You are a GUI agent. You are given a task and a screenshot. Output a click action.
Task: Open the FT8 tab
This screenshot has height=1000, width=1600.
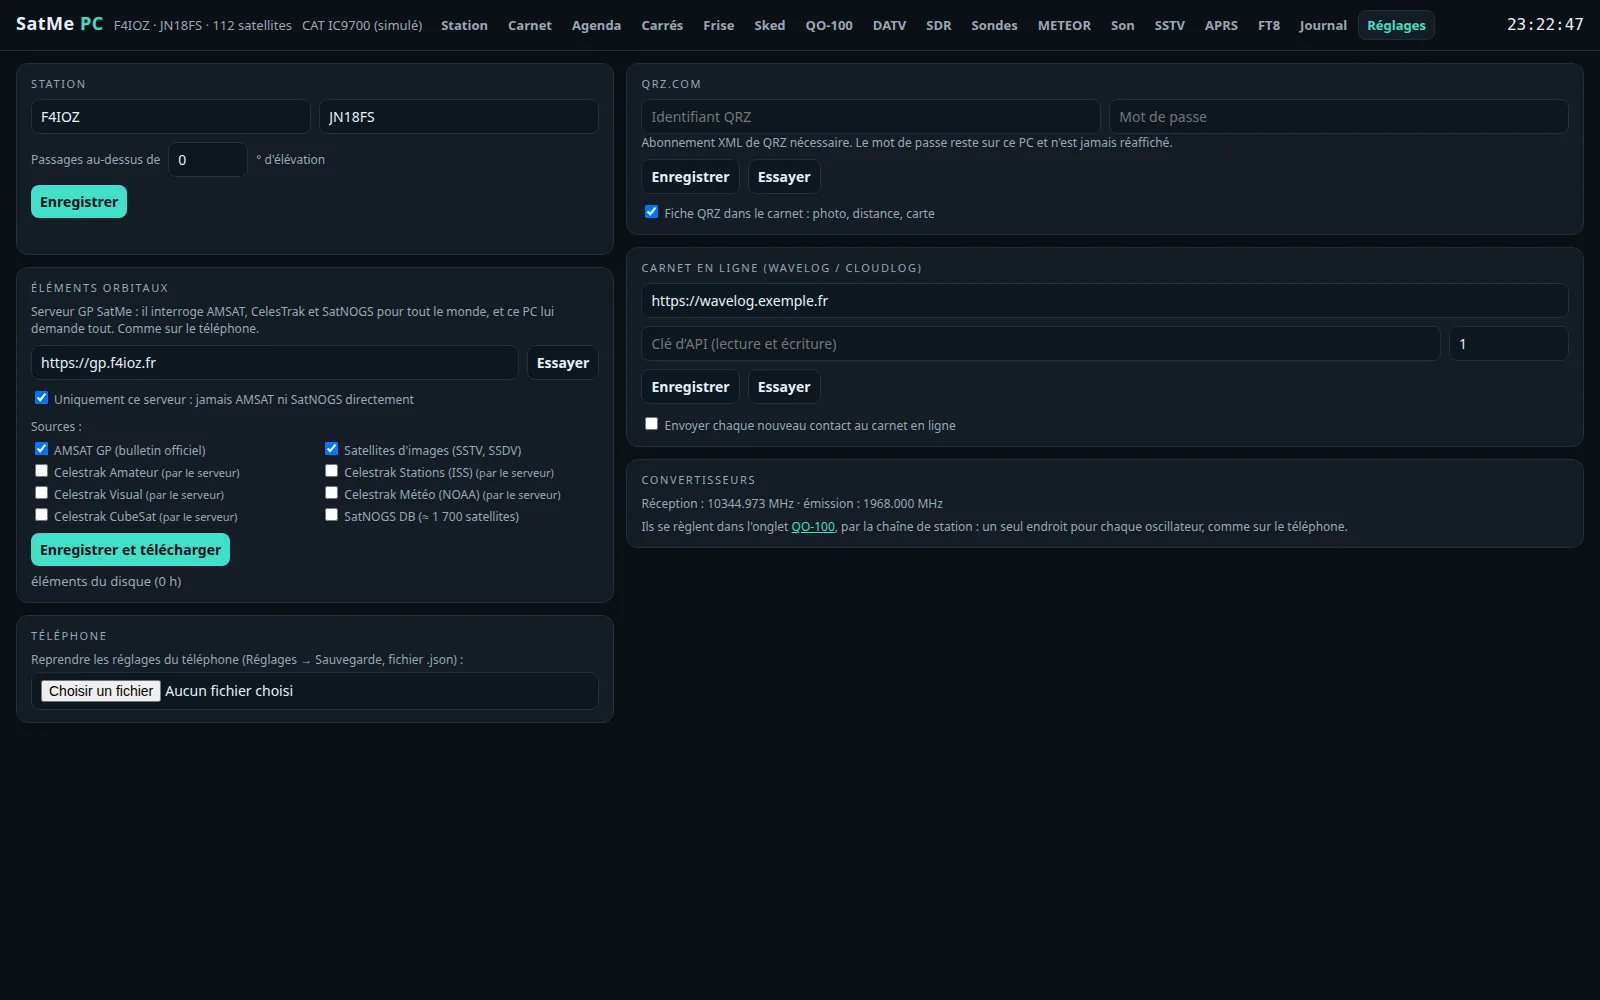(1269, 25)
